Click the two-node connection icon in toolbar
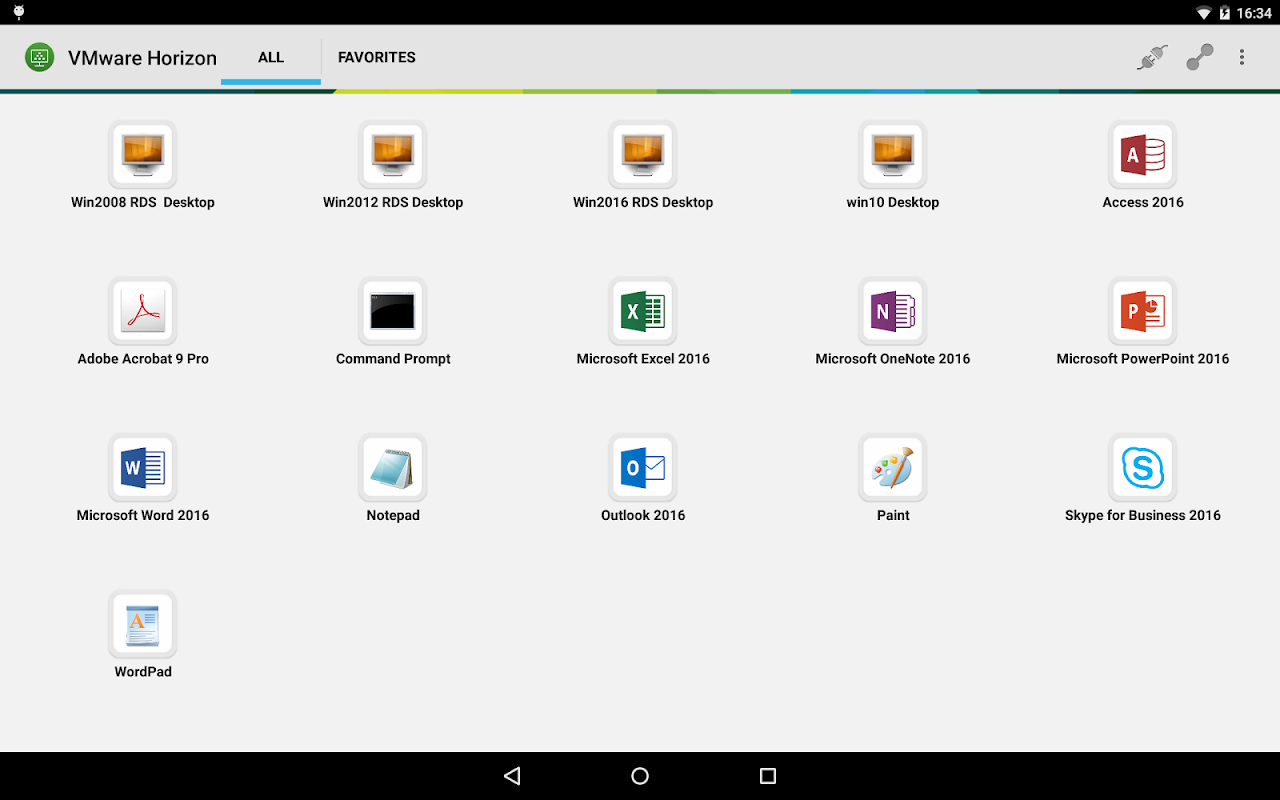This screenshot has width=1280, height=800. [x=1200, y=58]
